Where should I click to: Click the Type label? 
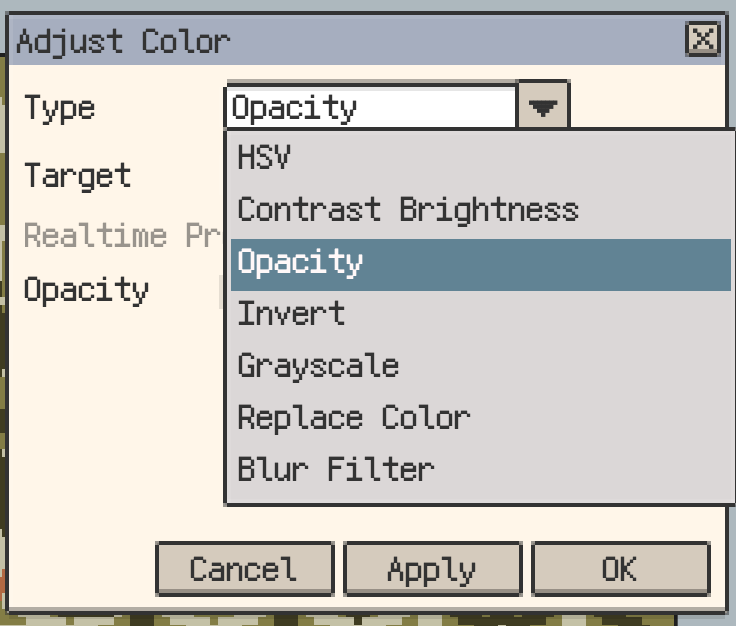[x=59, y=108]
